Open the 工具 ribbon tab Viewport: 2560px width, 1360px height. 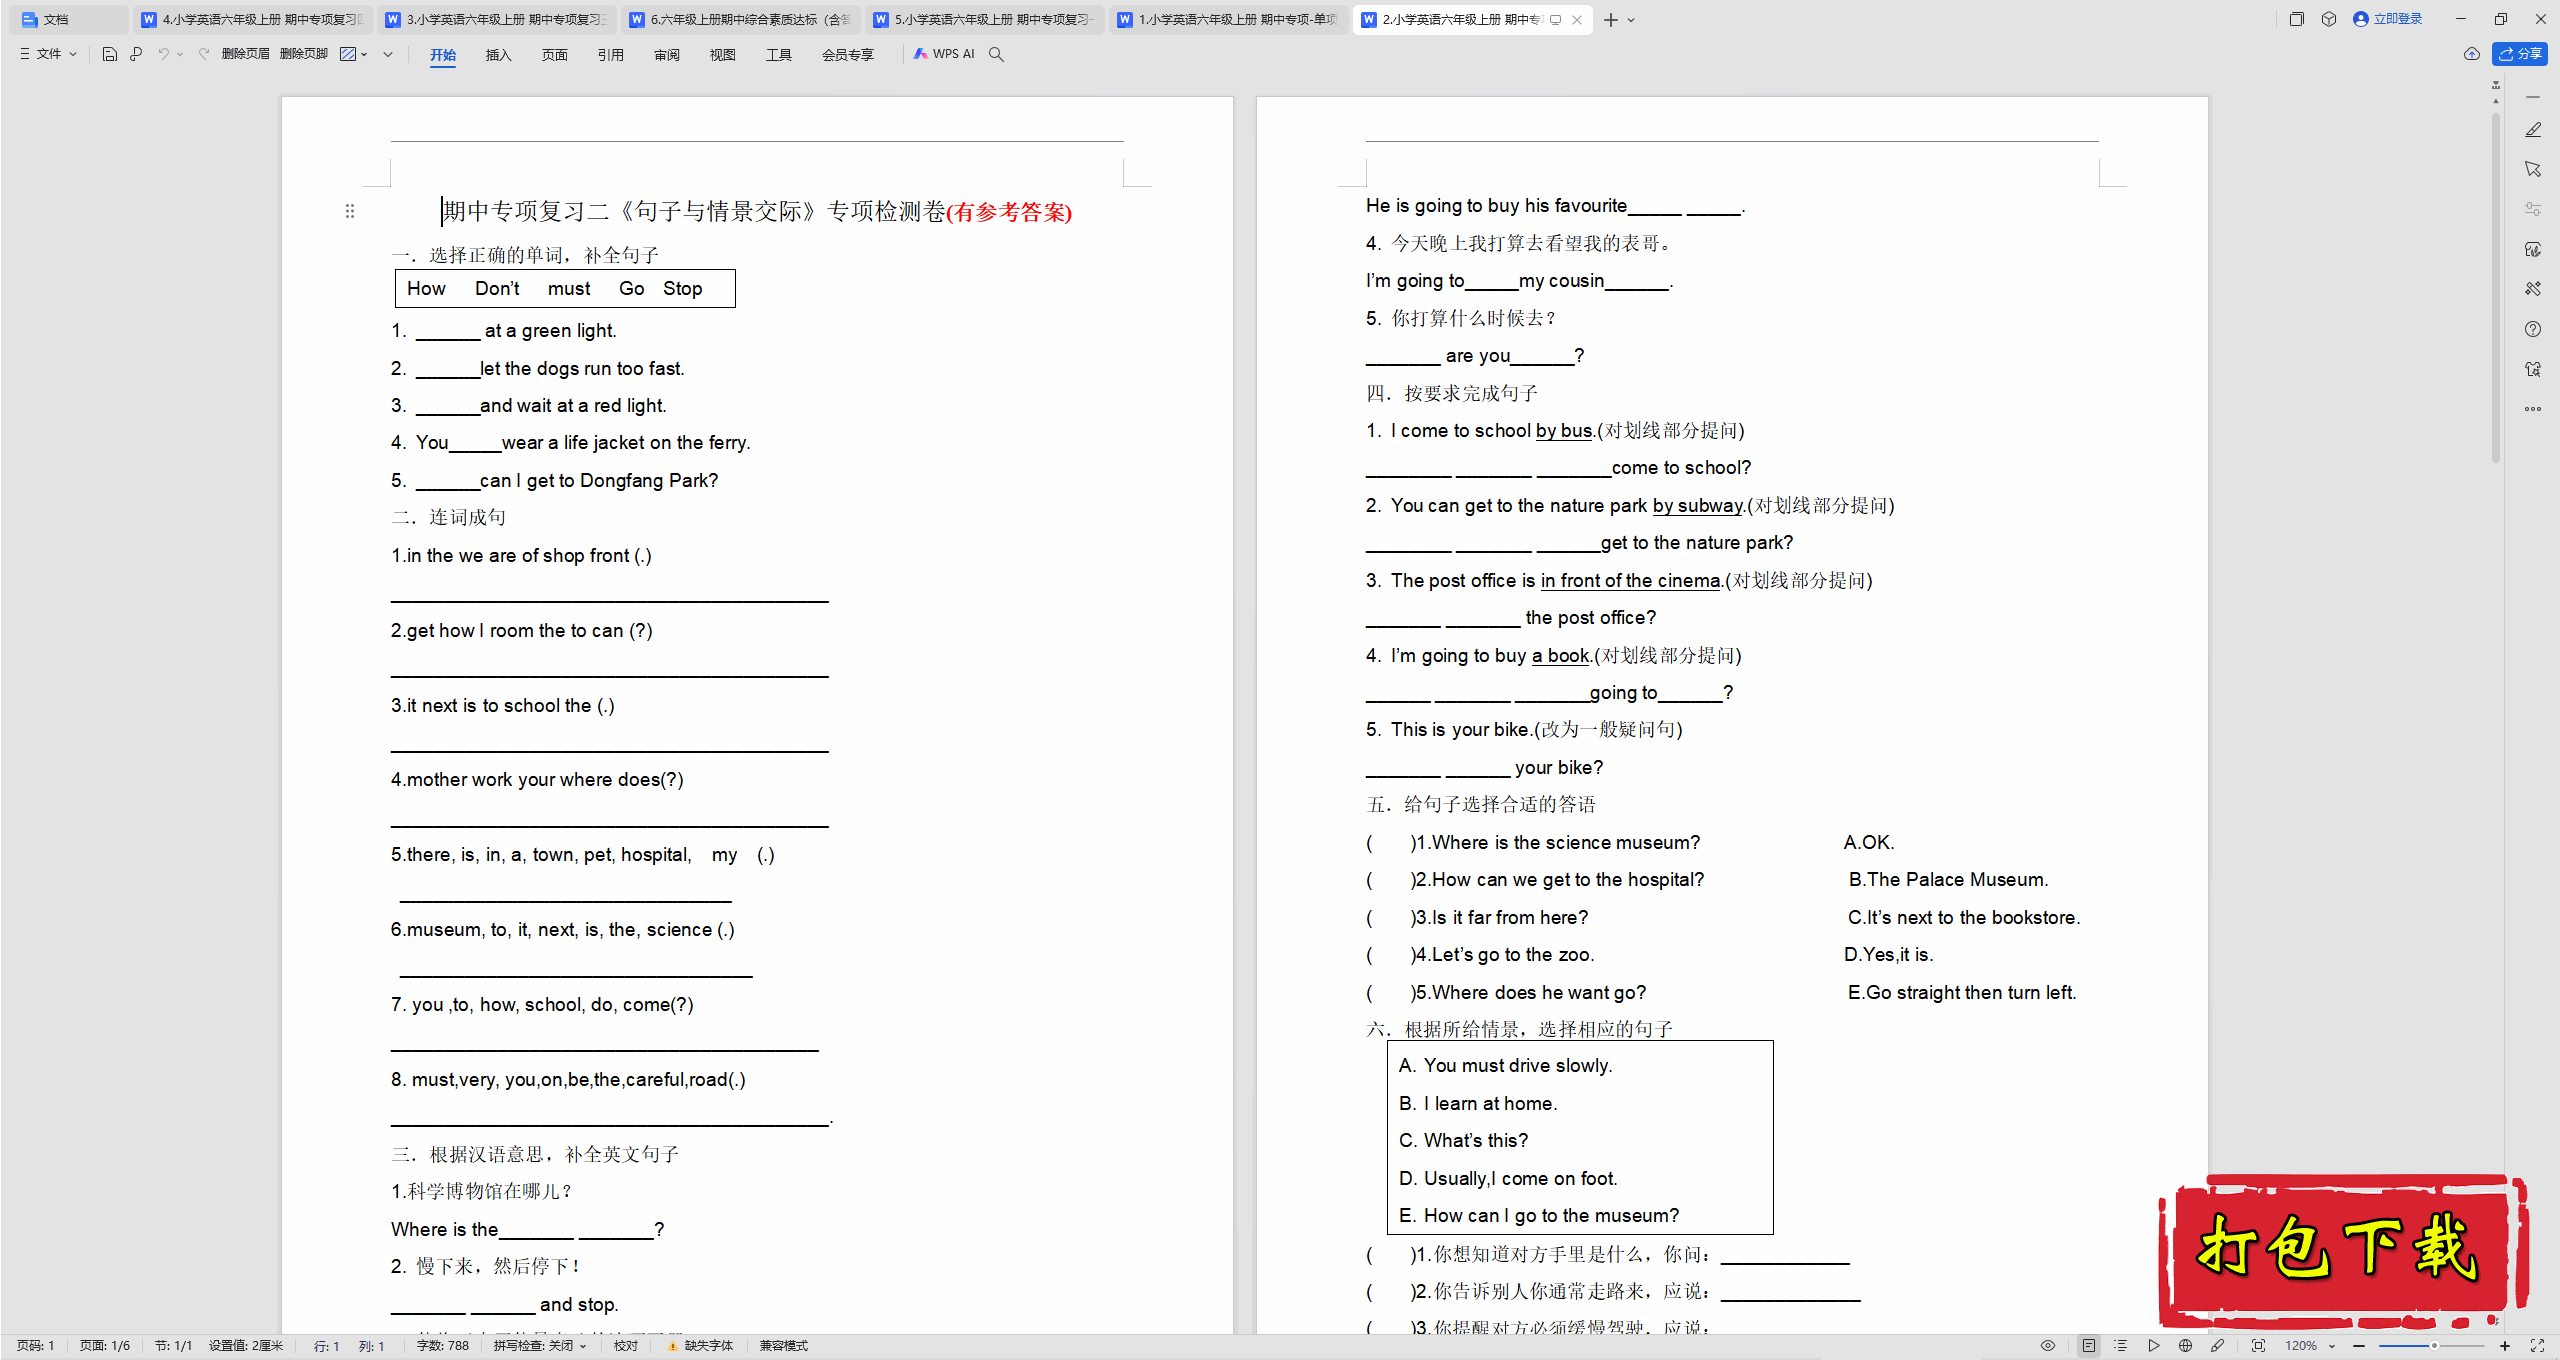(779, 55)
